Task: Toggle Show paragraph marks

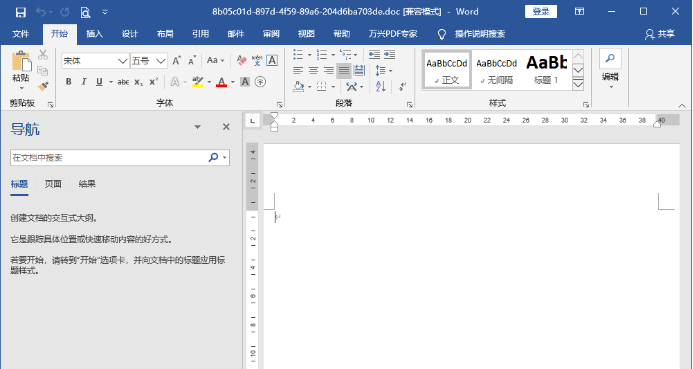Action: point(402,86)
